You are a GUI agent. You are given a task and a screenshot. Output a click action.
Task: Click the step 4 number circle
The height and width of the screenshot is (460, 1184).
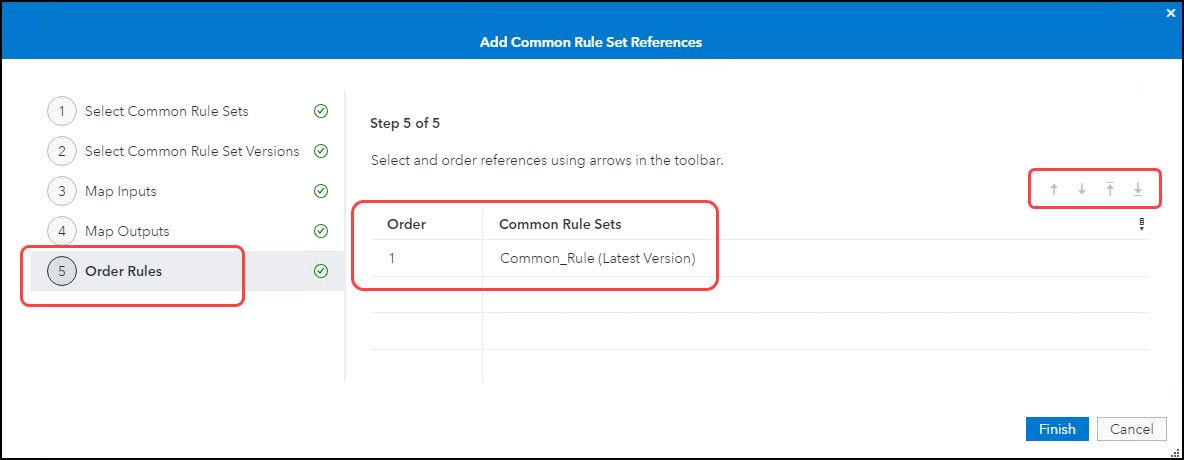(x=62, y=231)
